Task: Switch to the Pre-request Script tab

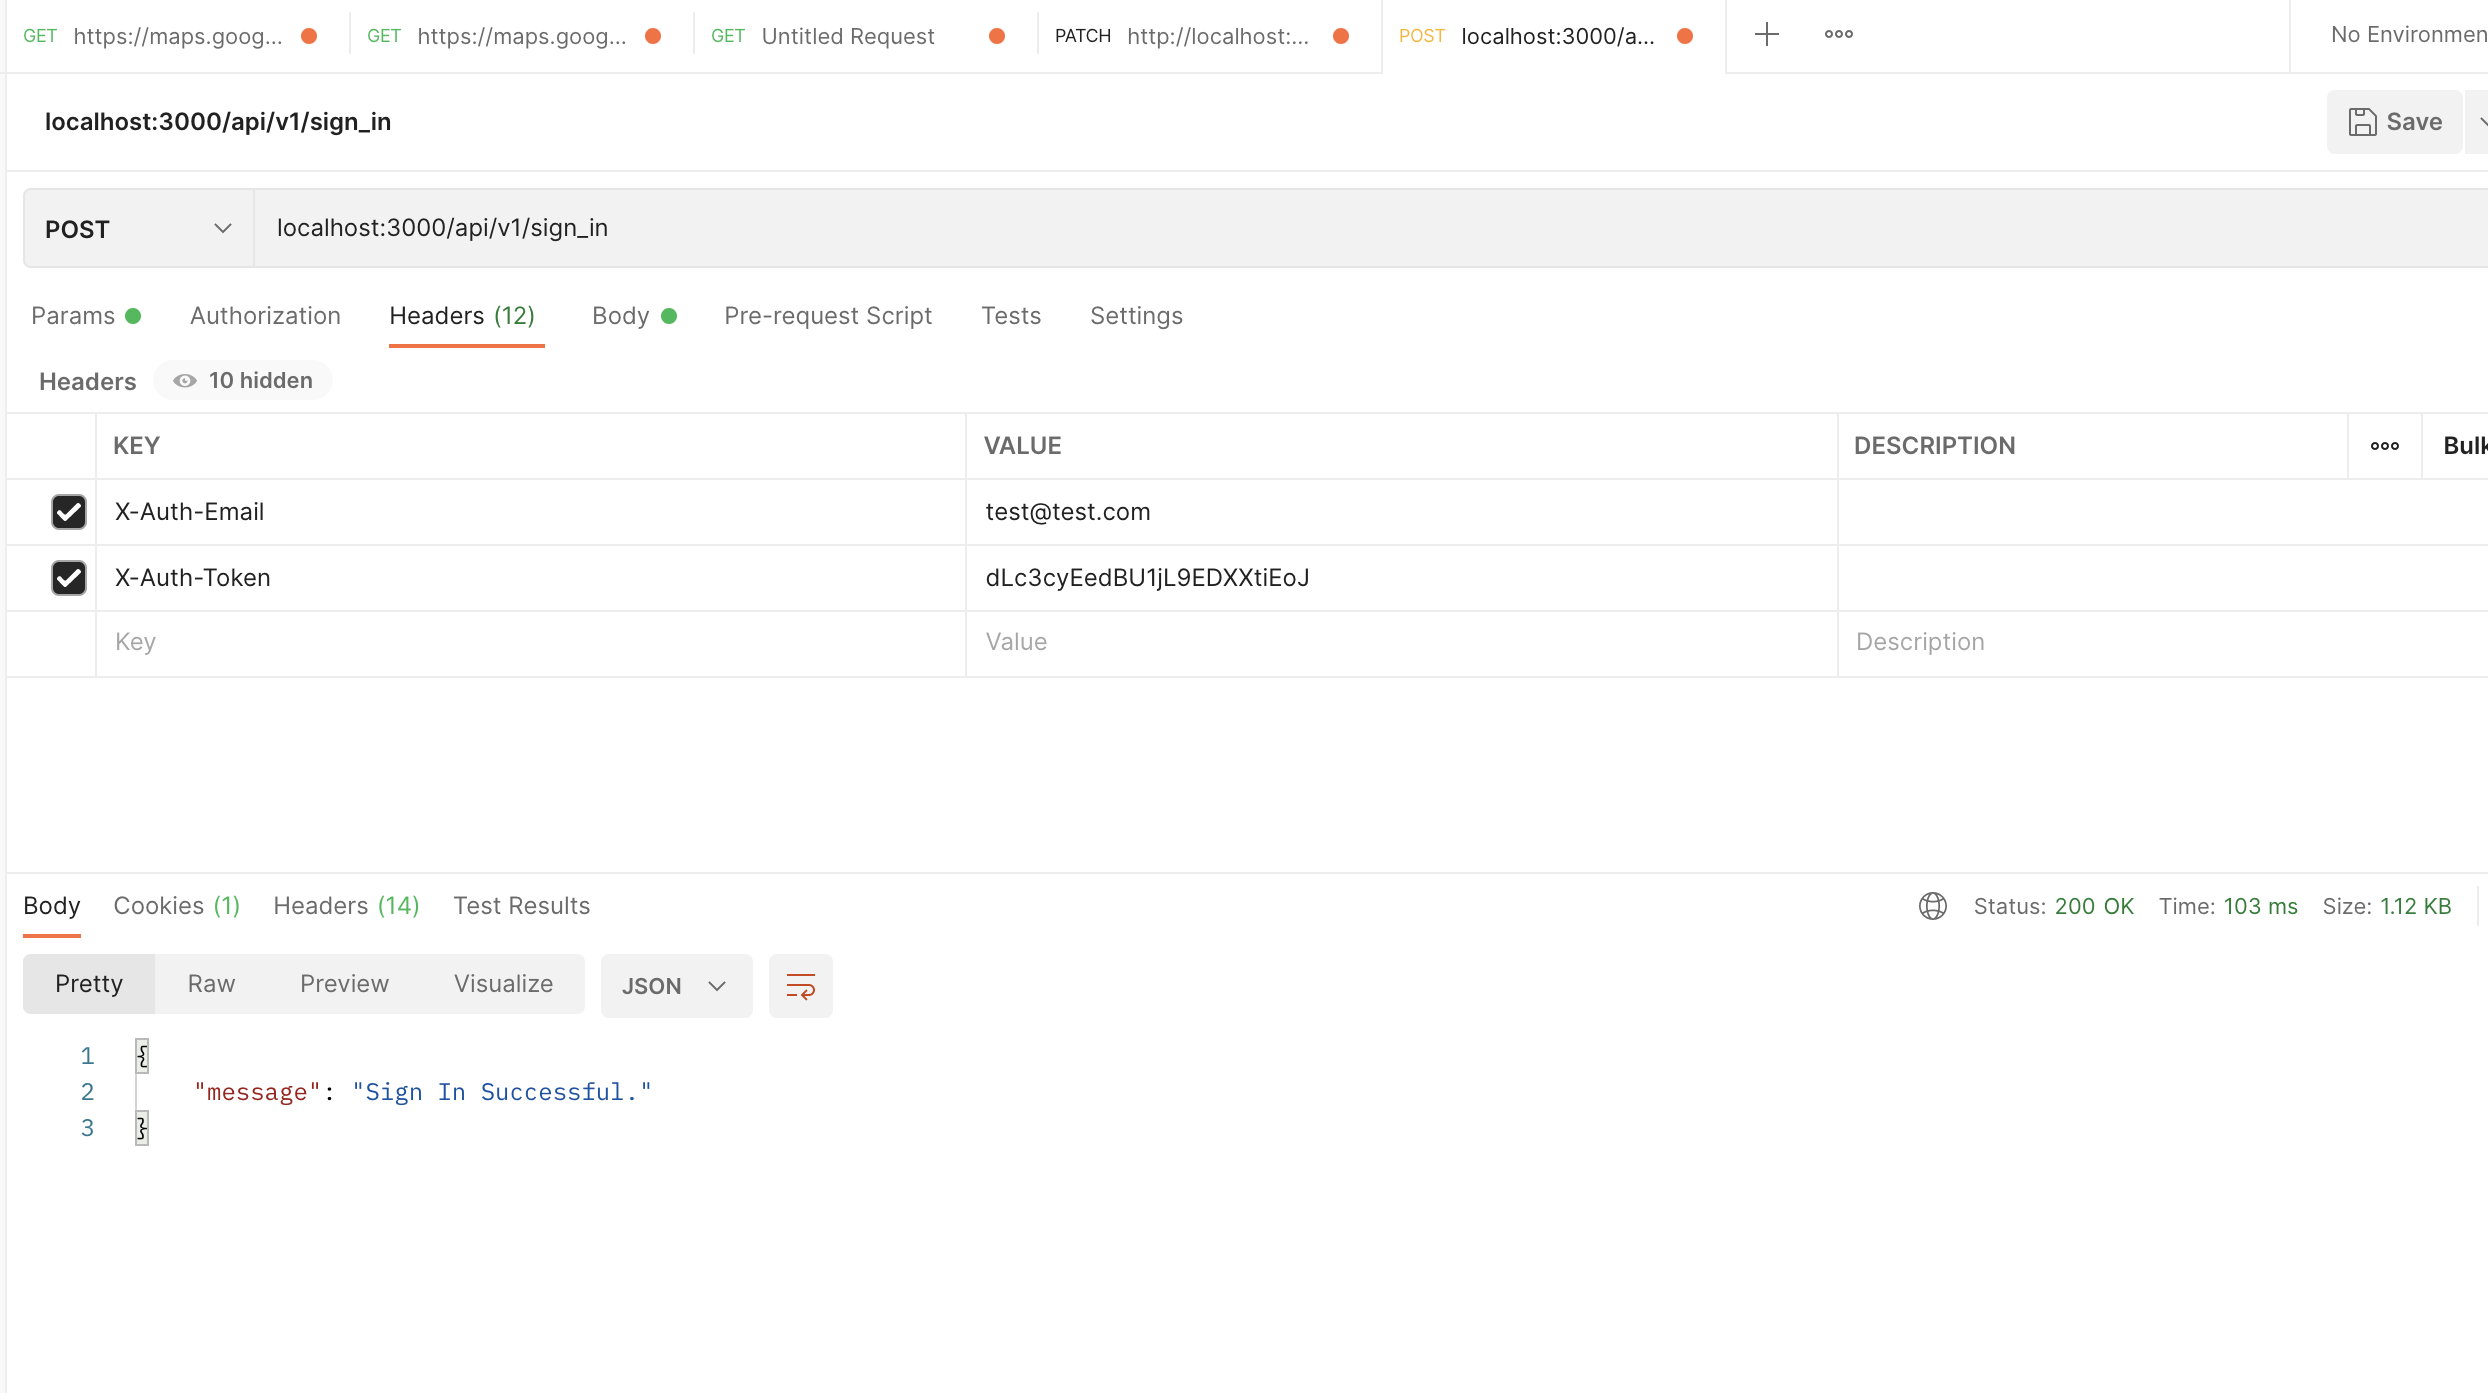Action: 827,316
